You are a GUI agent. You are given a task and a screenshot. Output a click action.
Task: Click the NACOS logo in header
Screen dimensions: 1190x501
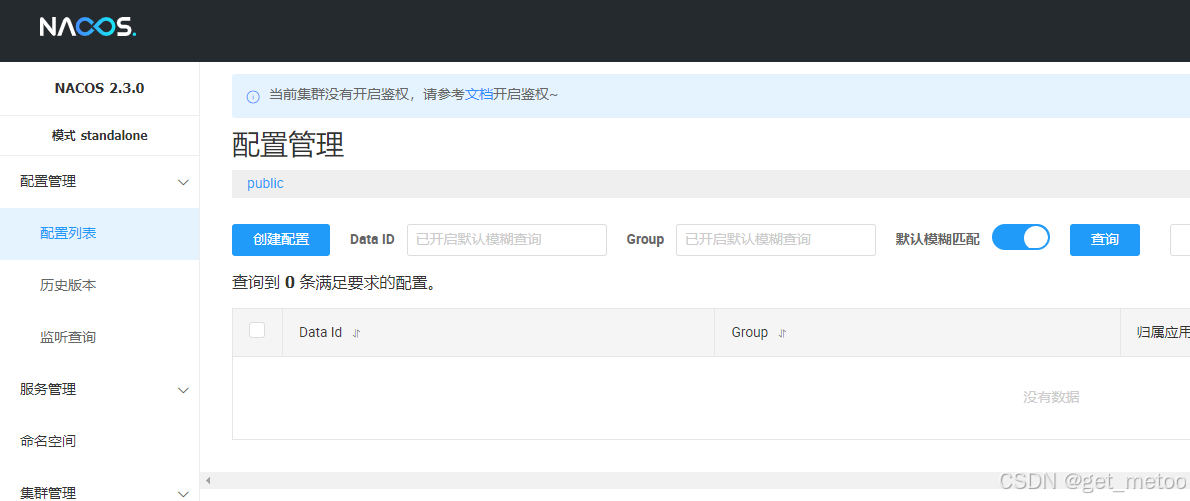pos(88,27)
